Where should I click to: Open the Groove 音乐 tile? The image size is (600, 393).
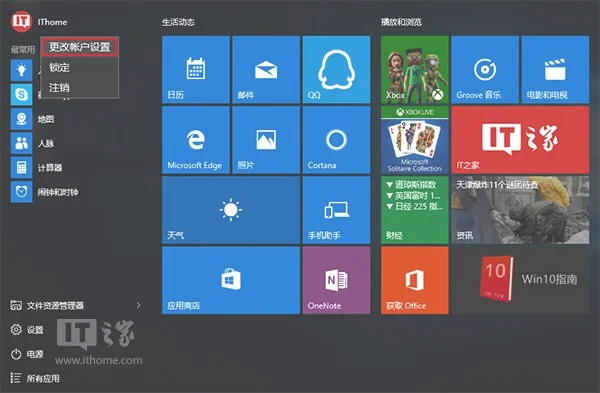pyautogui.click(x=485, y=70)
